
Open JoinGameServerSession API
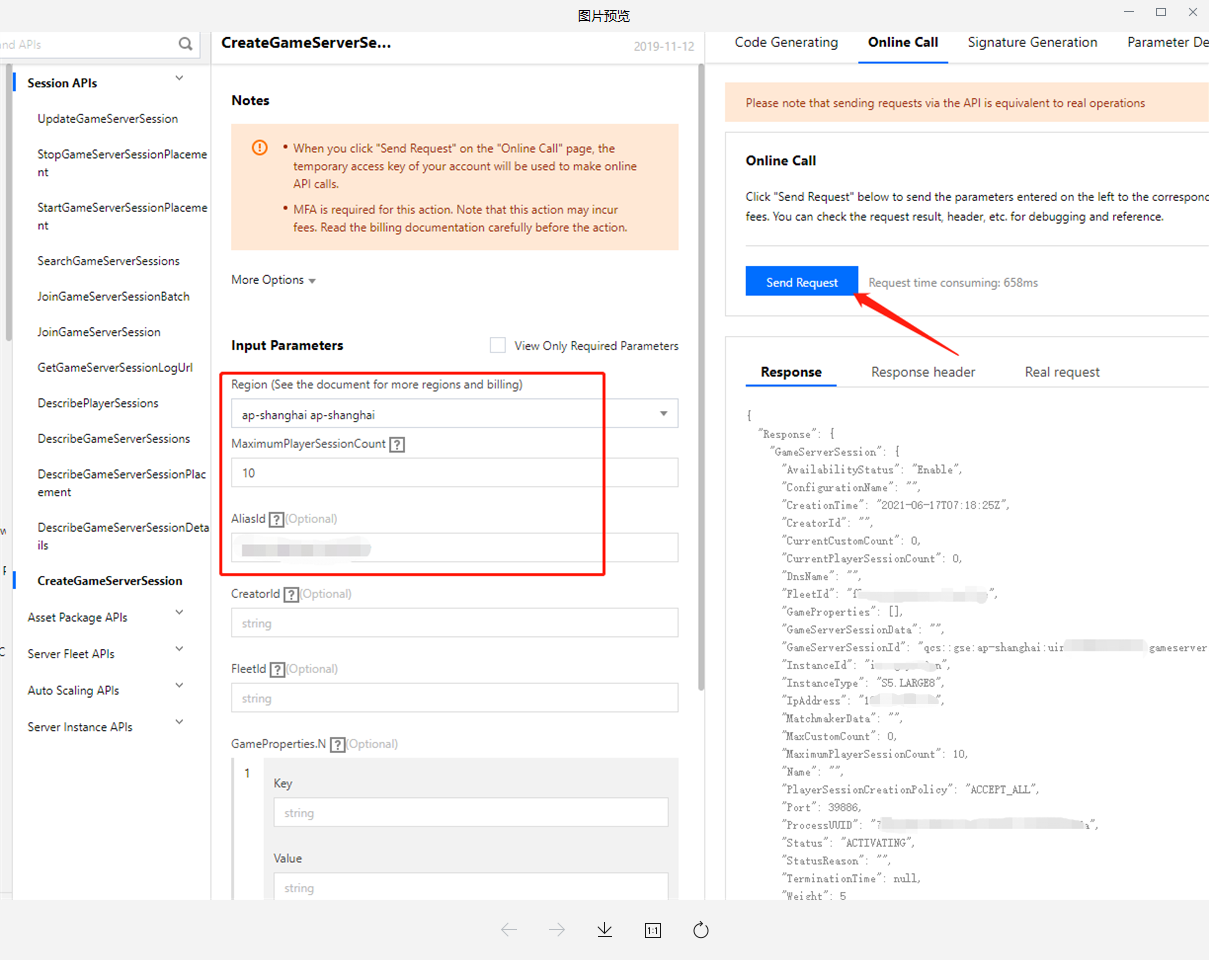point(99,332)
